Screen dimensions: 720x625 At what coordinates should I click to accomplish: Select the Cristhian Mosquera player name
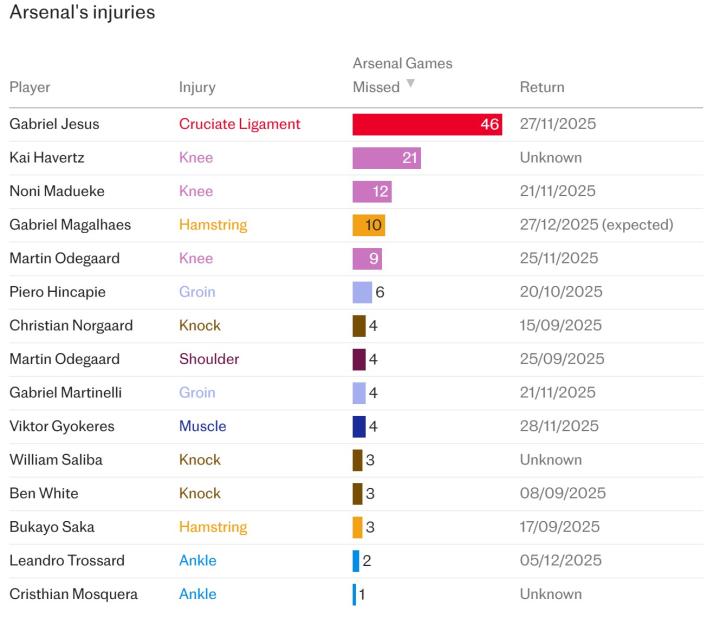click(74, 594)
